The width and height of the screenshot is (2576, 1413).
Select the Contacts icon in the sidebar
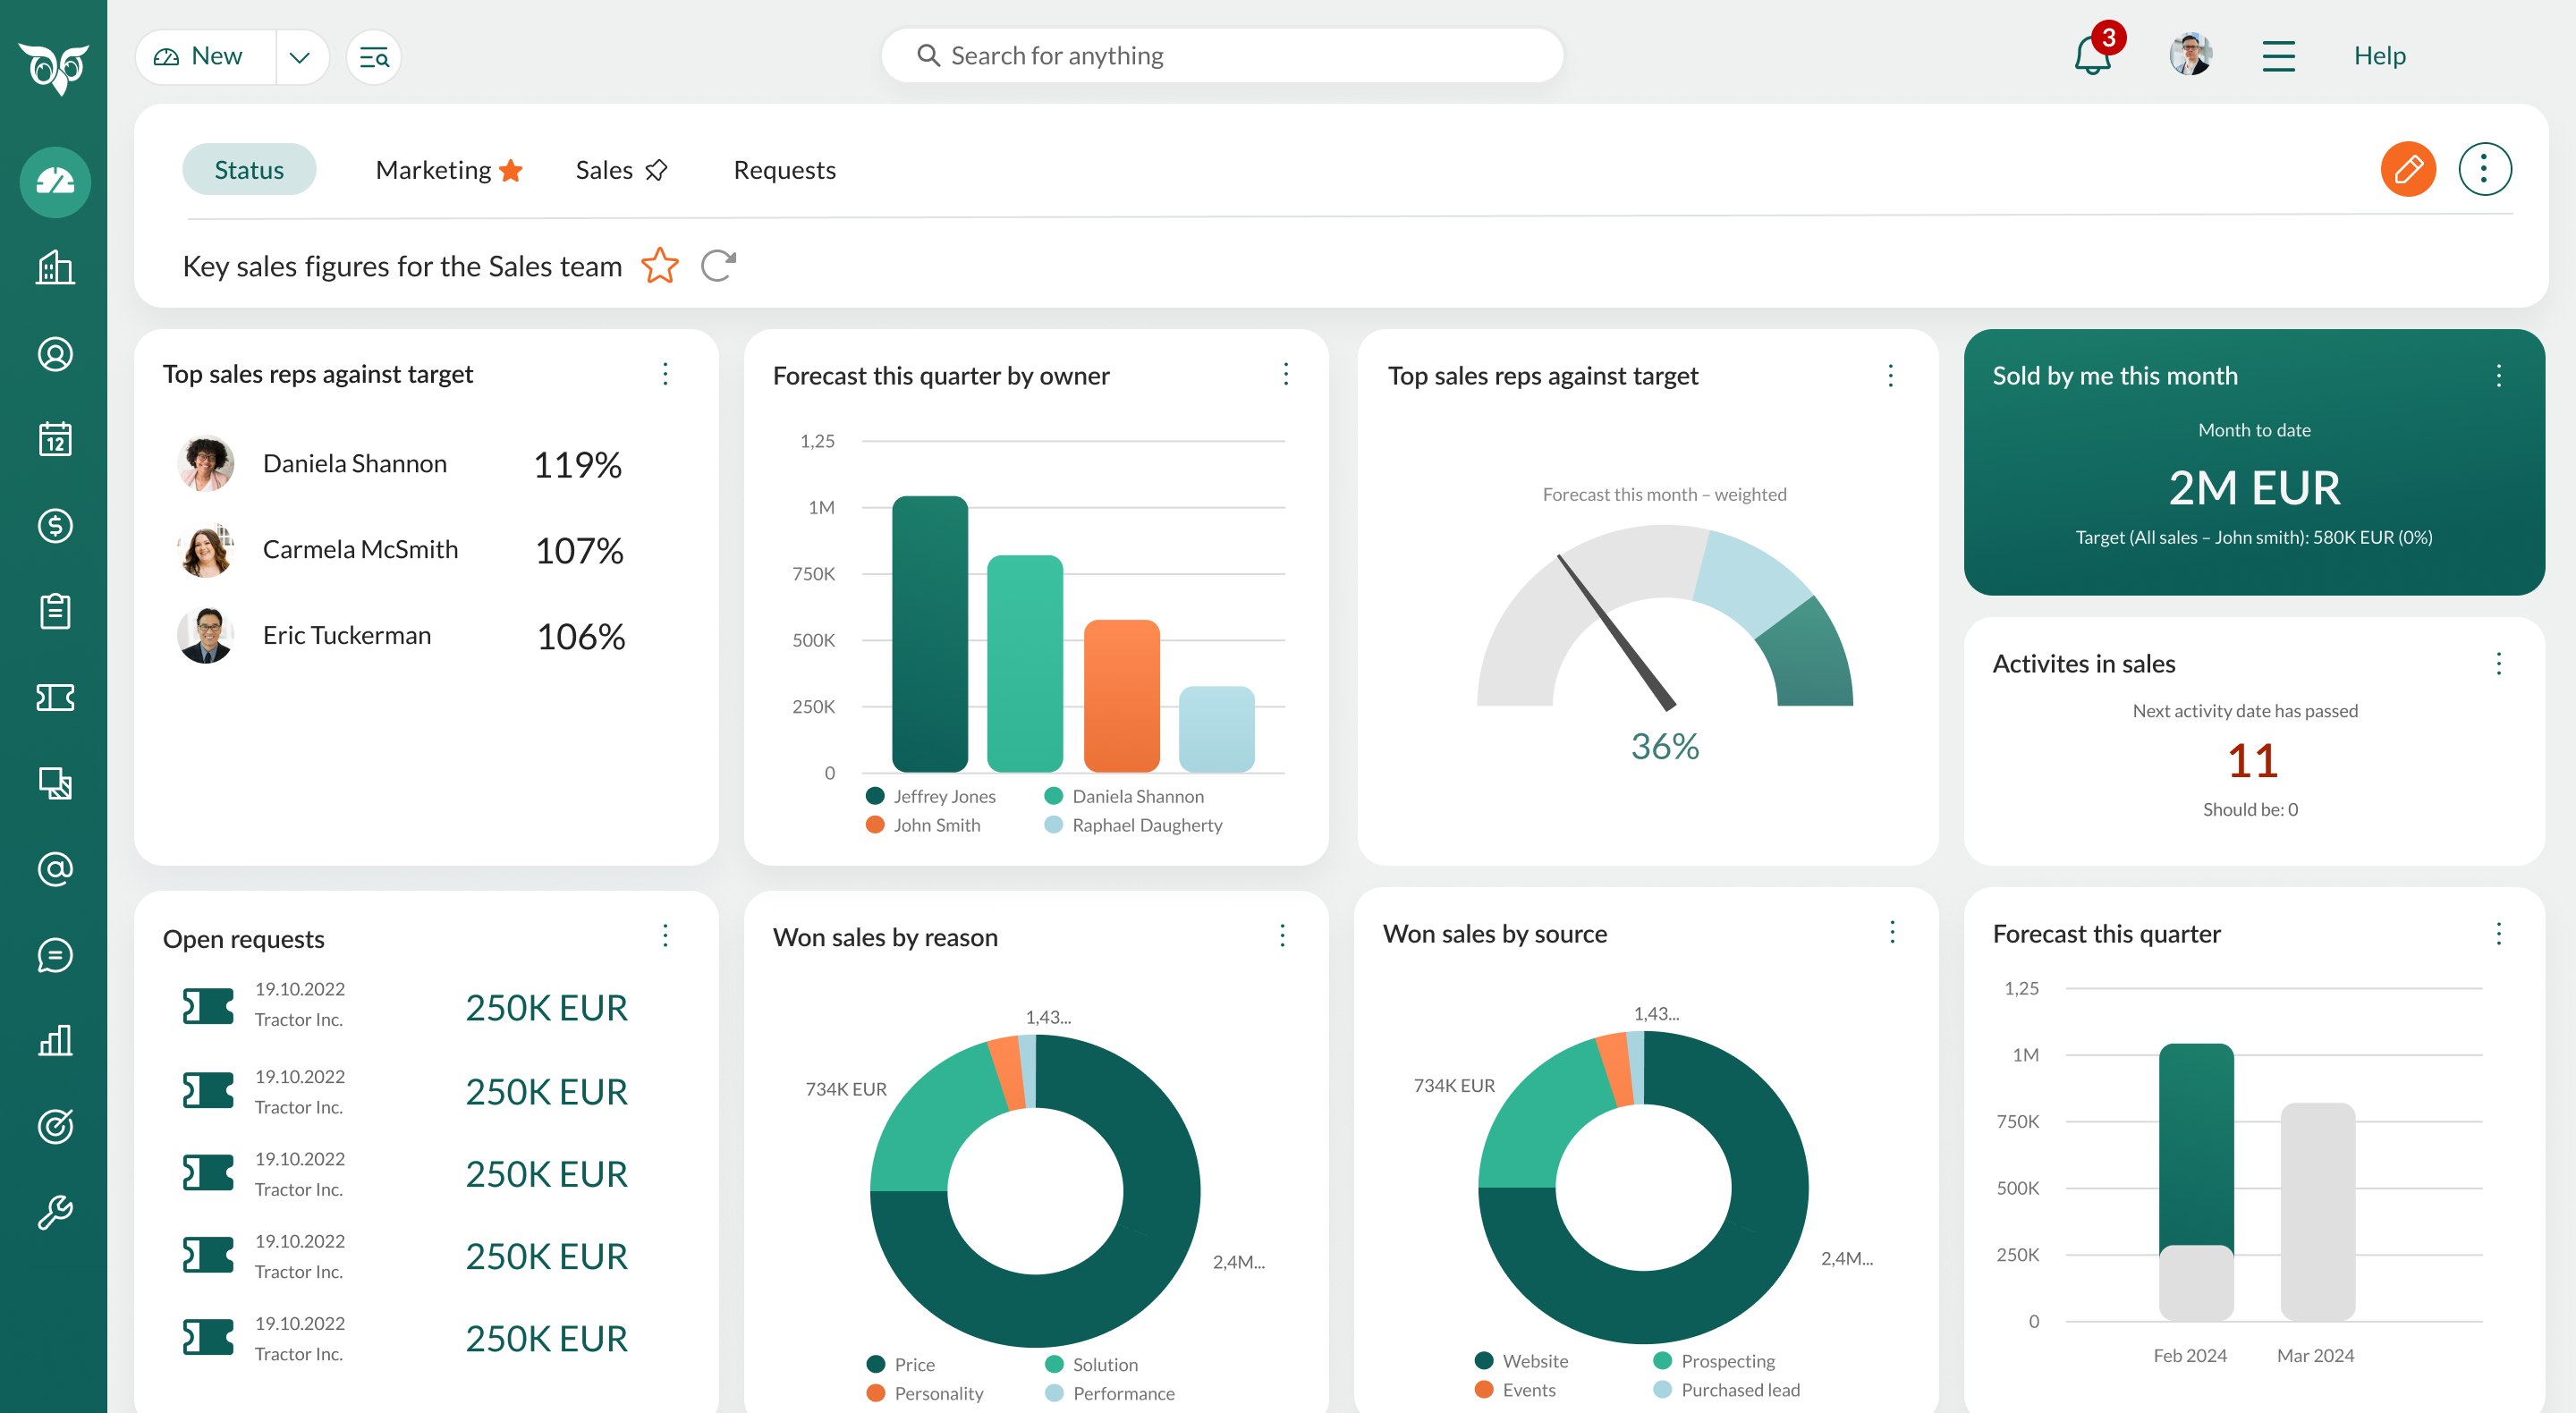(x=55, y=354)
